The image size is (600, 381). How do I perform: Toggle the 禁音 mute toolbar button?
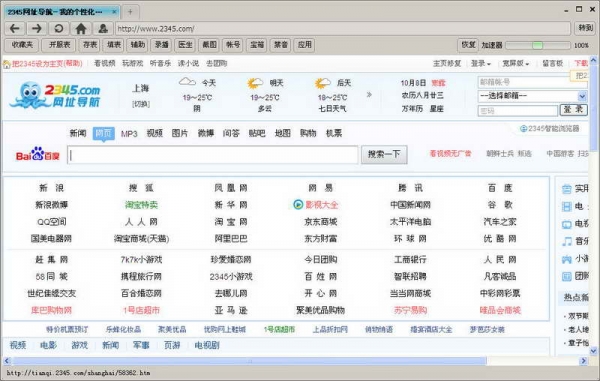click(x=280, y=45)
